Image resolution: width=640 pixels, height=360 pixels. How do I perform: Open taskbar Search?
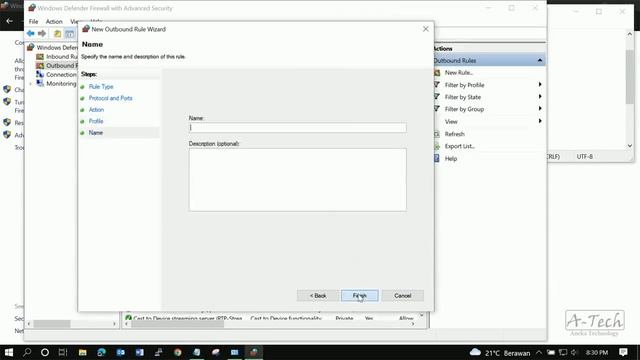pos(27,352)
